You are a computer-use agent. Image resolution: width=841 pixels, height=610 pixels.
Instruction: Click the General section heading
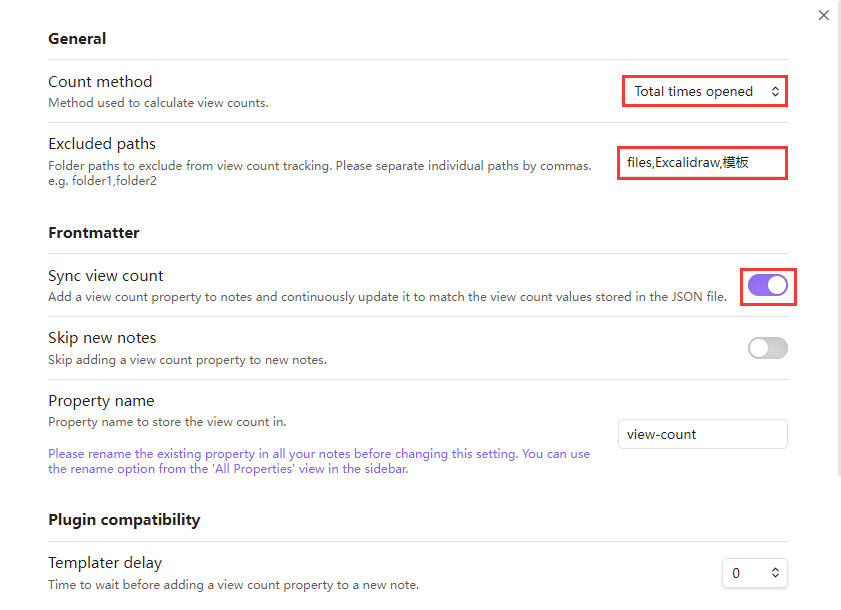[77, 39]
